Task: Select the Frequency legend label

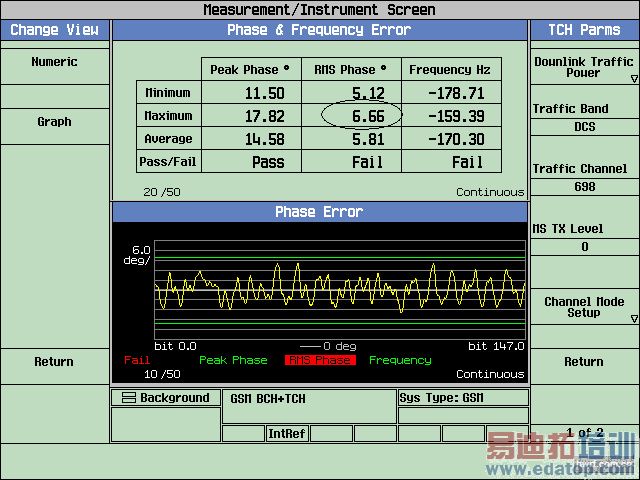Action: (x=400, y=360)
